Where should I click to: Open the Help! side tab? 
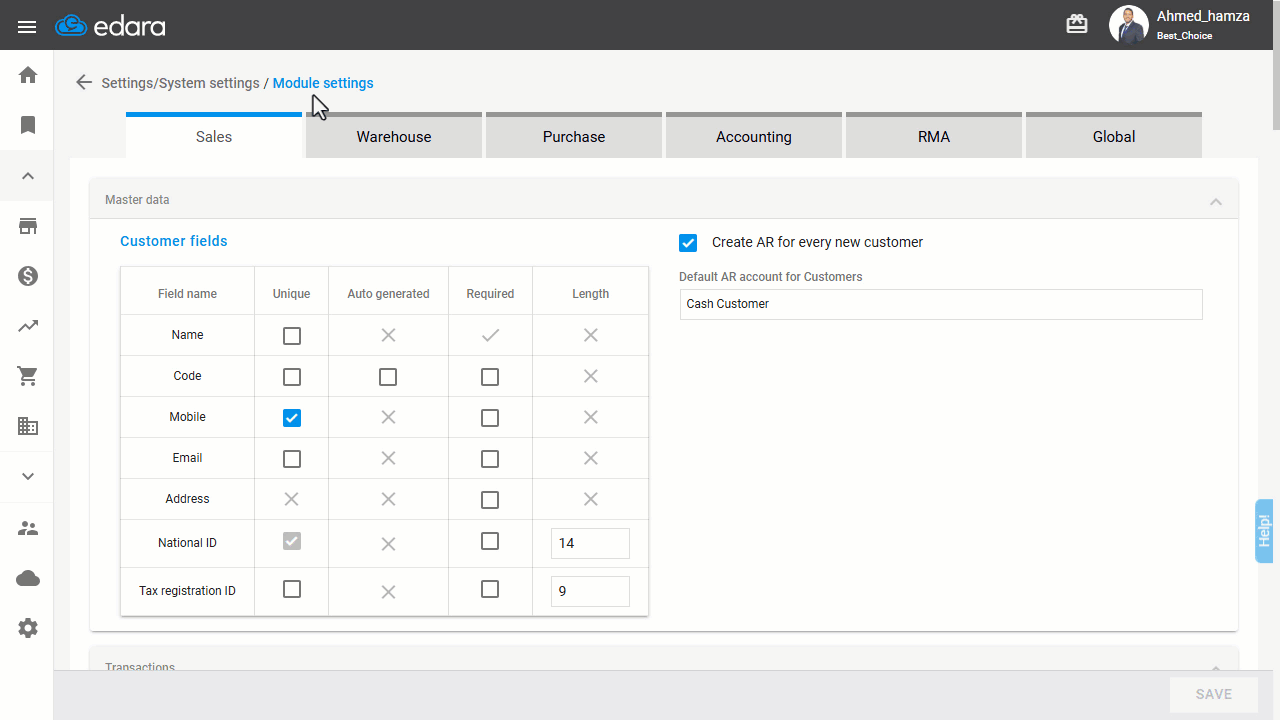tap(1265, 531)
